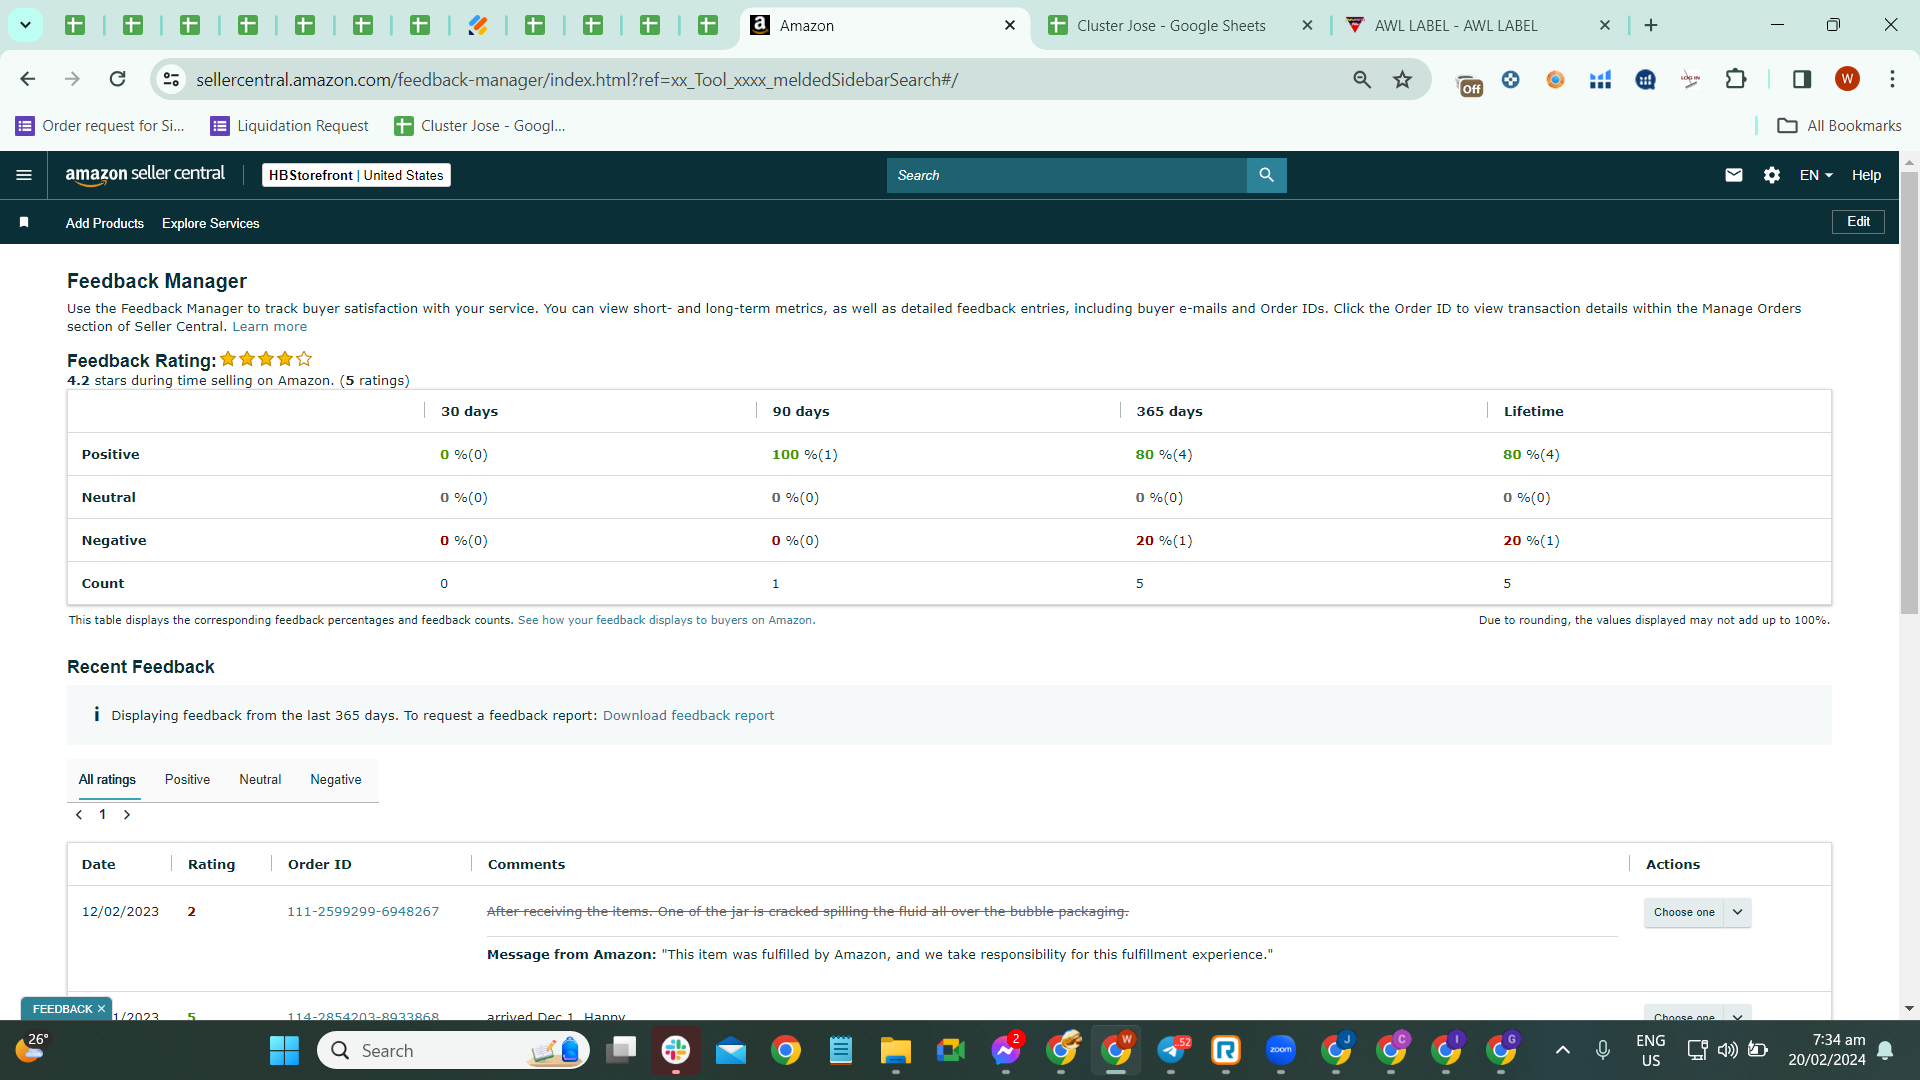1920x1080 pixels.
Task: Follow the Learn more link
Action: (270, 326)
